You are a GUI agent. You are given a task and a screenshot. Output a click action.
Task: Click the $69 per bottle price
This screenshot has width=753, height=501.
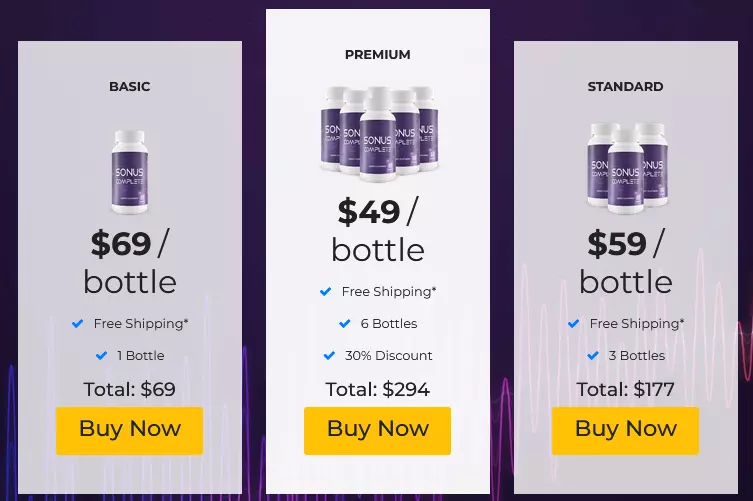pyautogui.click(x=130, y=262)
